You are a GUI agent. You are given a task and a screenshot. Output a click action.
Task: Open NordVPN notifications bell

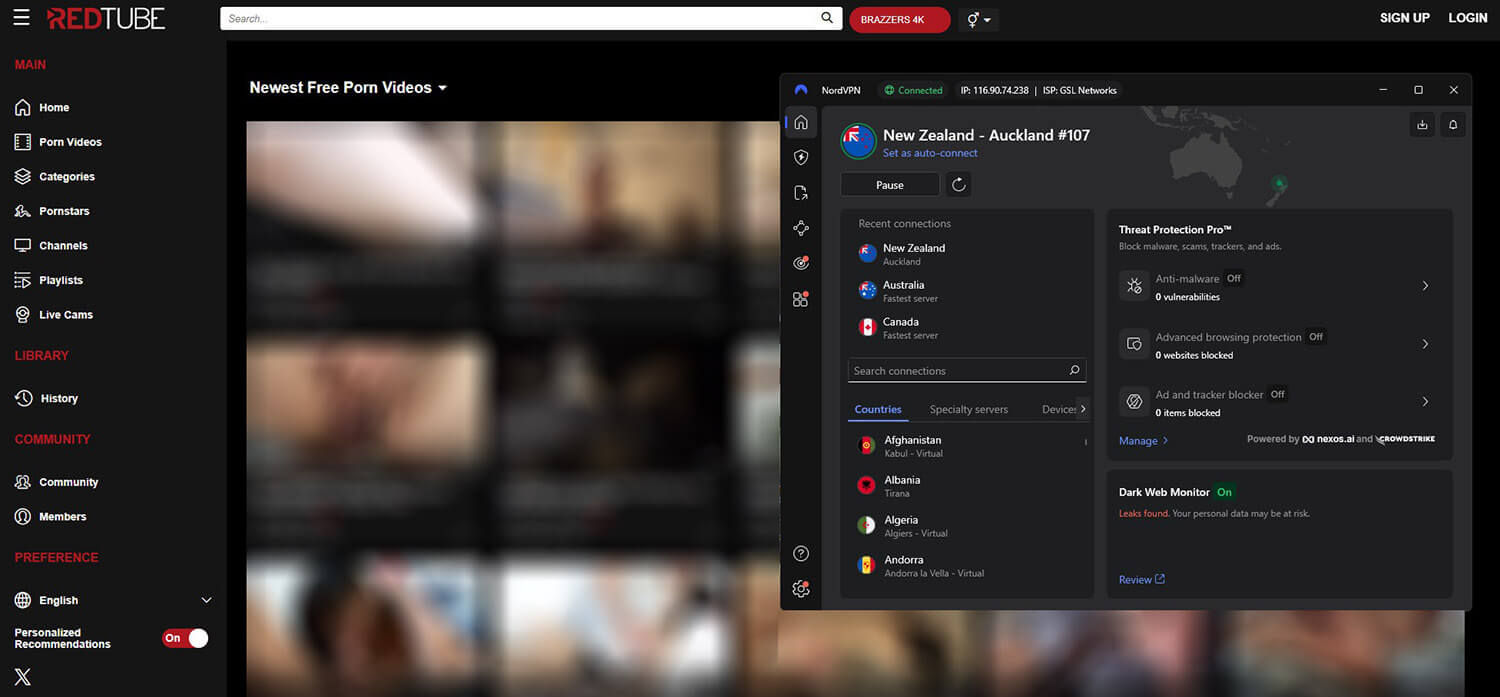click(1453, 124)
